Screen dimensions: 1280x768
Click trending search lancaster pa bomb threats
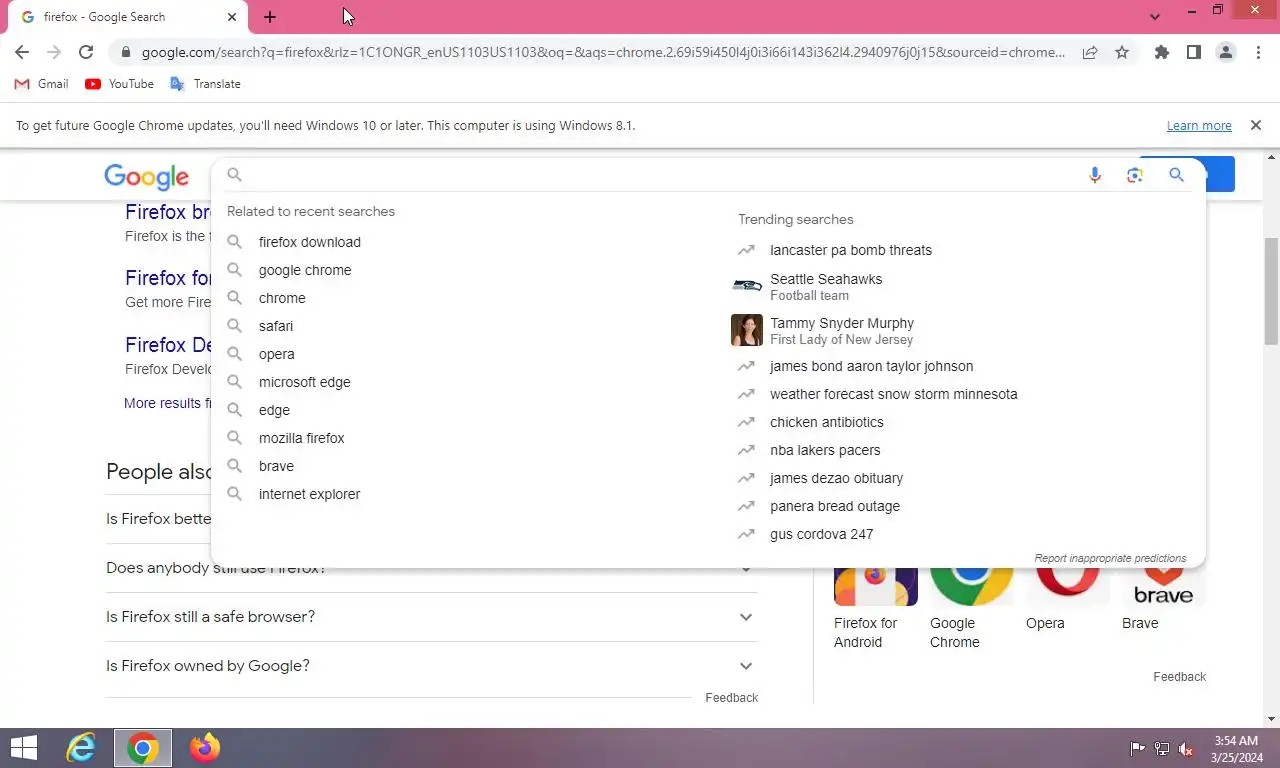851,250
